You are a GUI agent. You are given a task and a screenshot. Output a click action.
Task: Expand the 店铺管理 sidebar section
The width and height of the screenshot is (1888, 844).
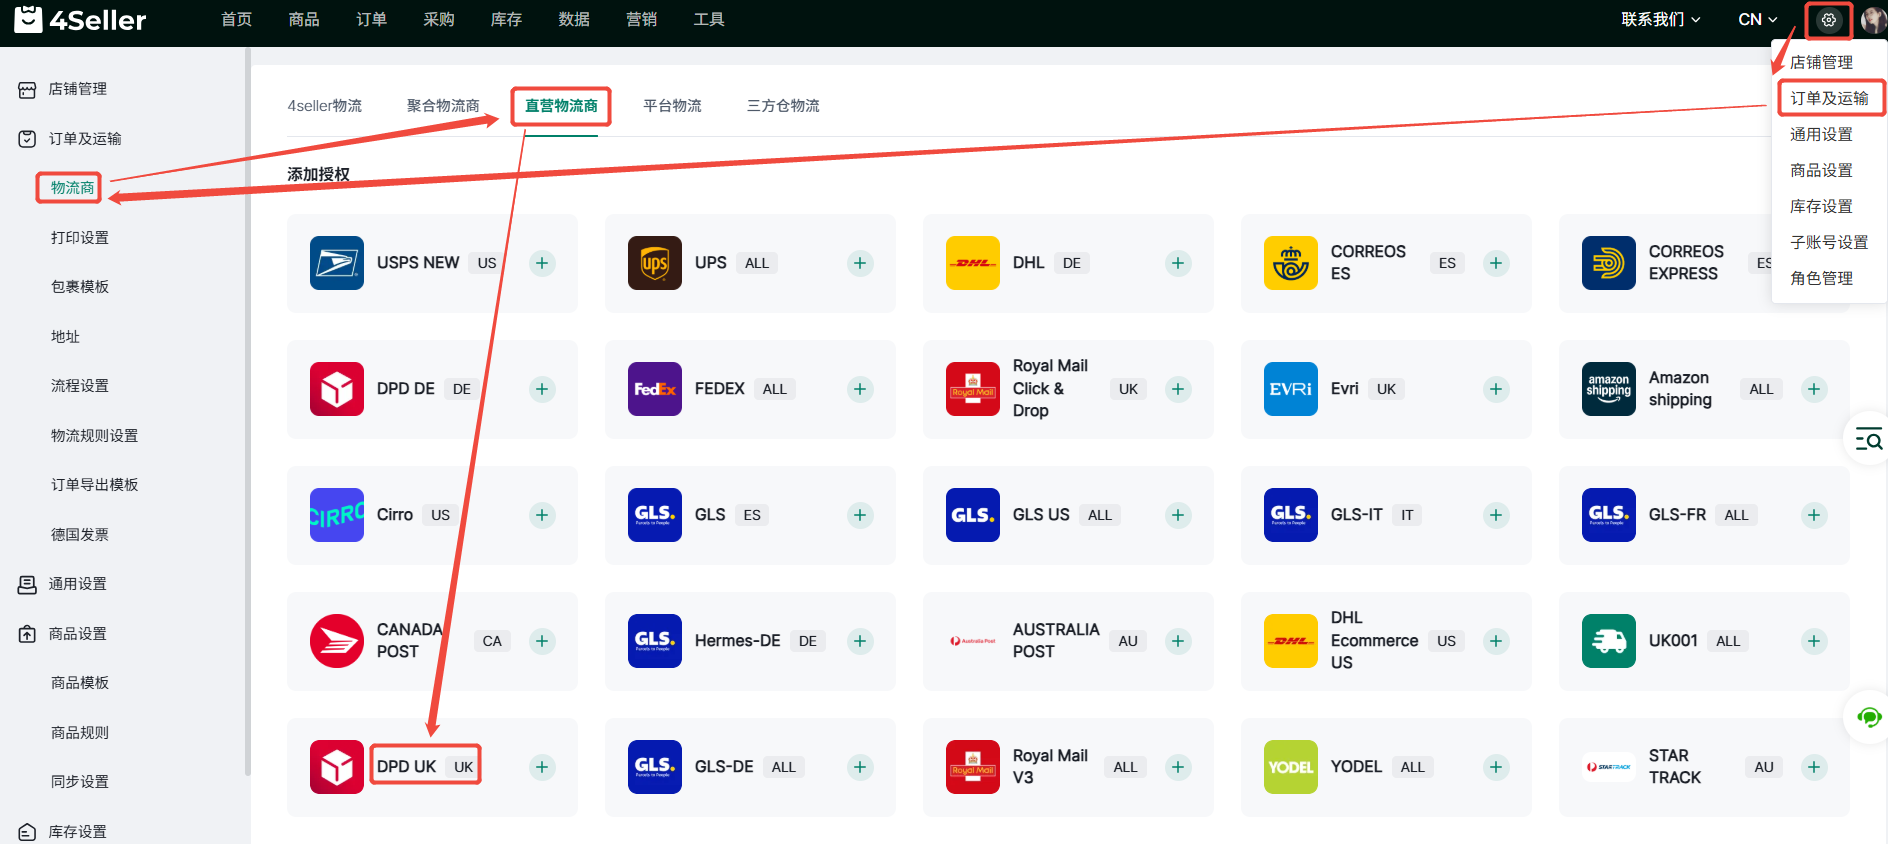point(78,89)
